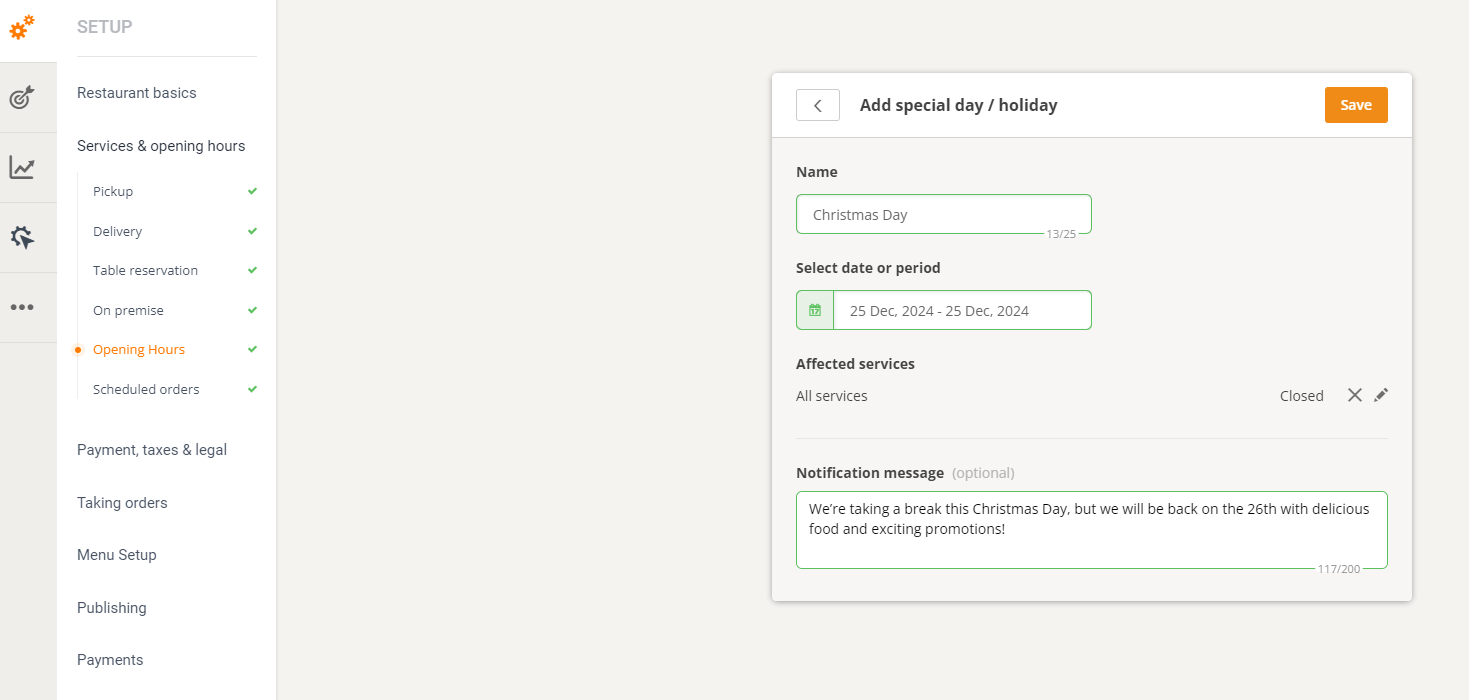Click the orange gears Setup icon

tap(22, 27)
